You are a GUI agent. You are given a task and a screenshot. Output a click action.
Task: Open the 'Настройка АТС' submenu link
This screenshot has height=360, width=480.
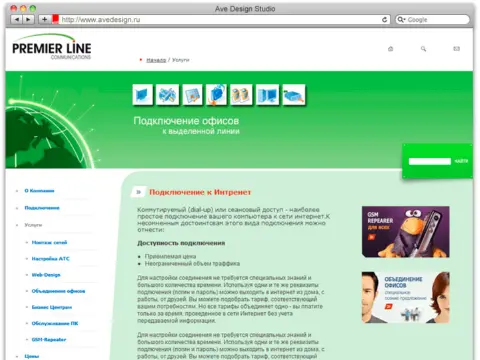51,259
